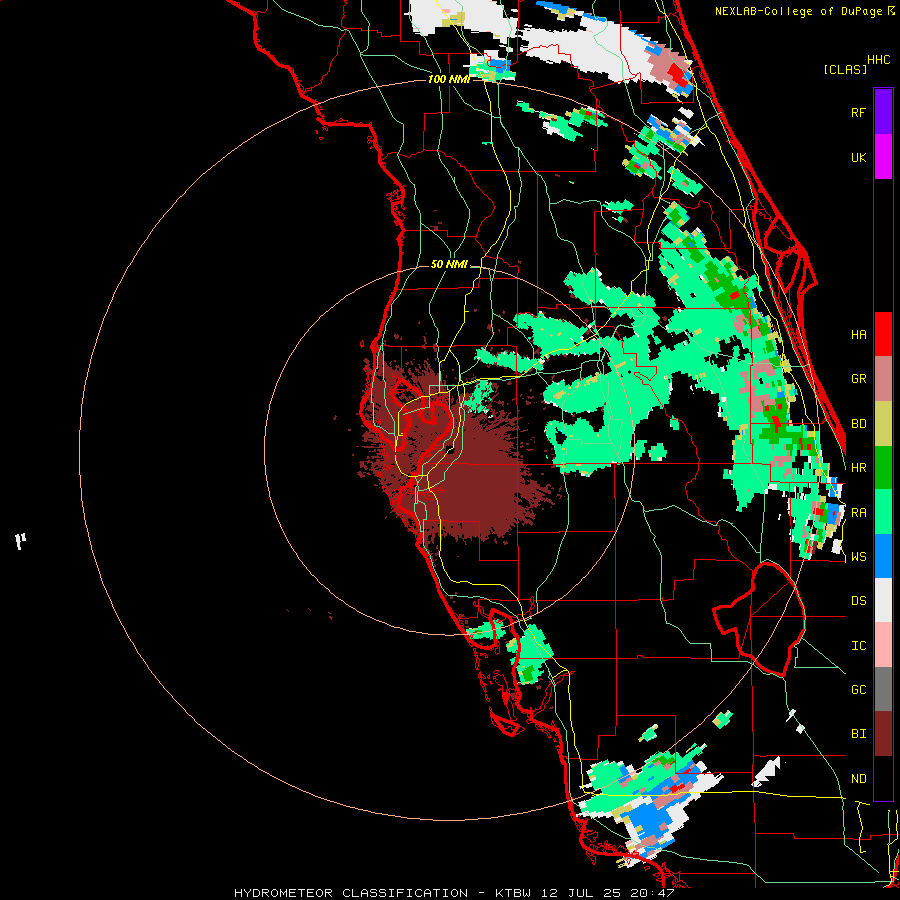Click the "50 NMI" range ring label
The width and height of the screenshot is (900, 900).
pyautogui.click(x=449, y=264)
